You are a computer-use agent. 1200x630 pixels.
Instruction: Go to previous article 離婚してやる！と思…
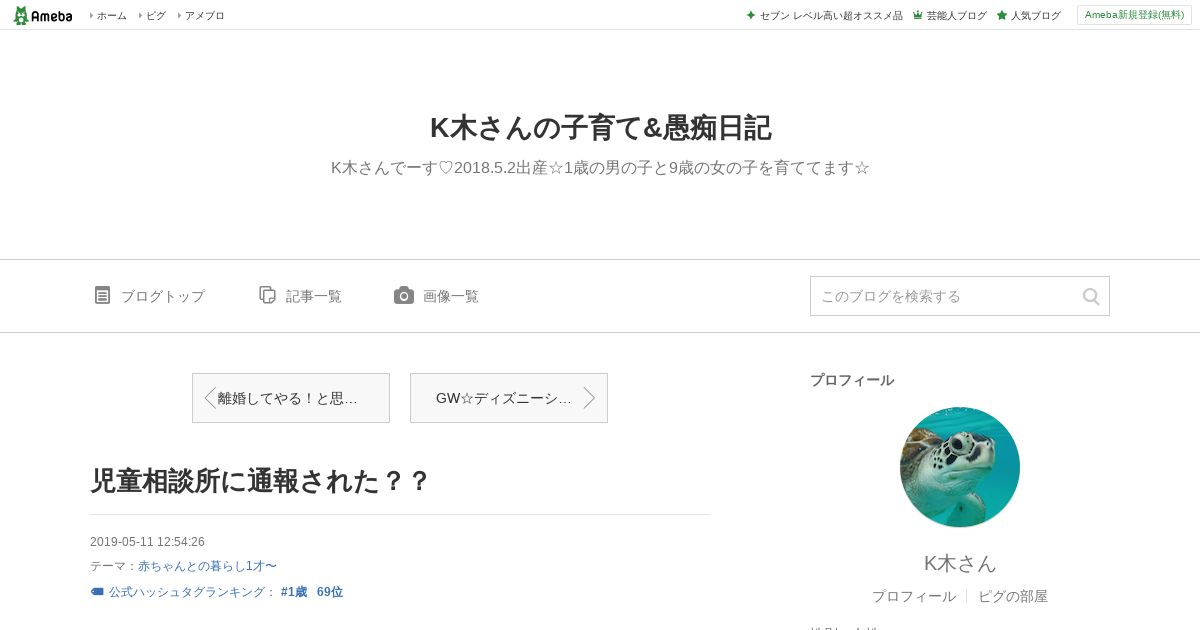click(x=291, y=398)
